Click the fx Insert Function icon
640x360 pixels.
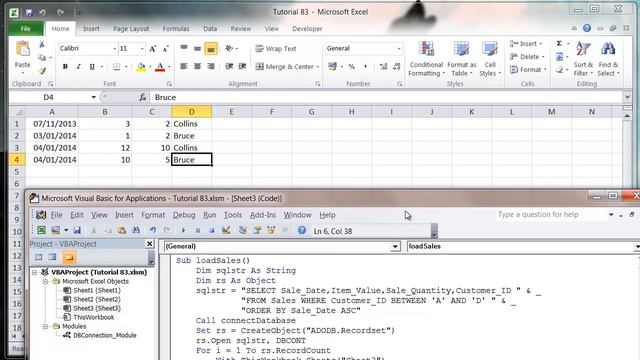click(143, 97)
